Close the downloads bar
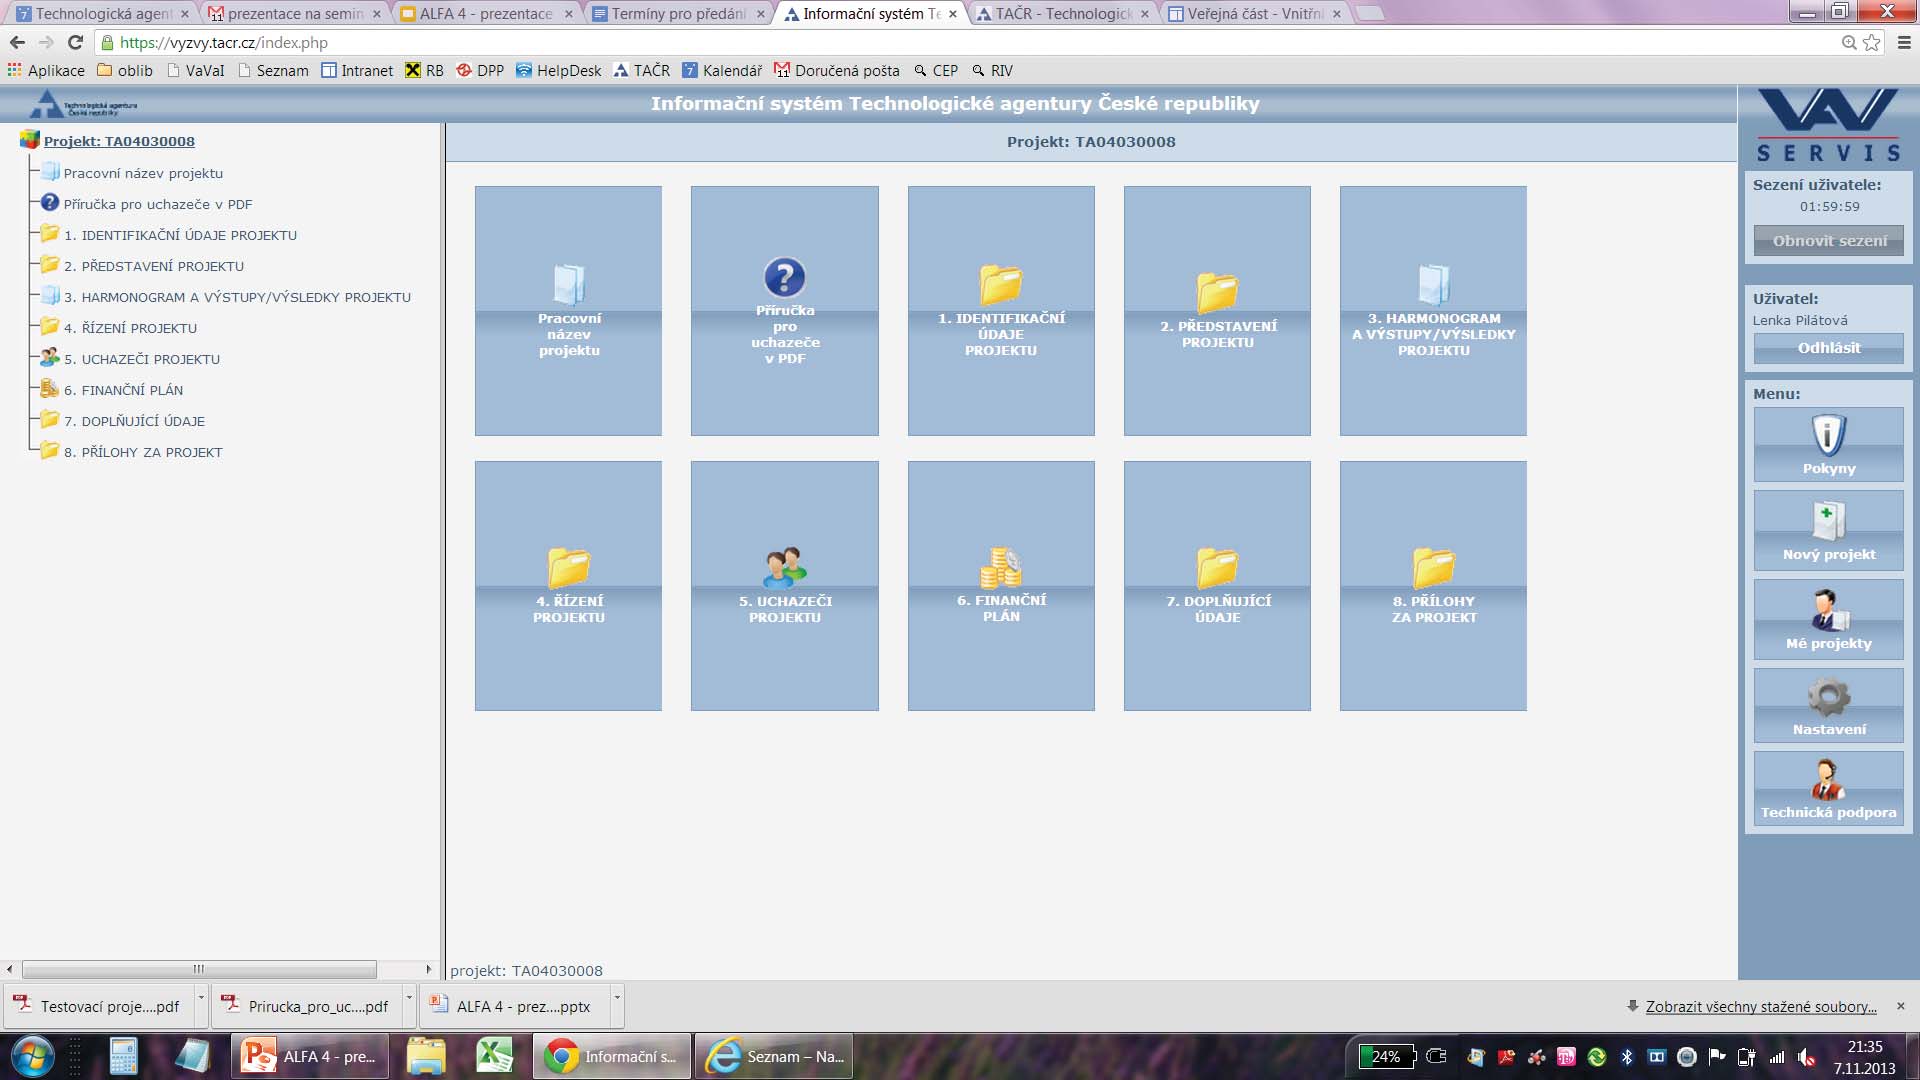1920x1080 pixels. [1901, 1006]
